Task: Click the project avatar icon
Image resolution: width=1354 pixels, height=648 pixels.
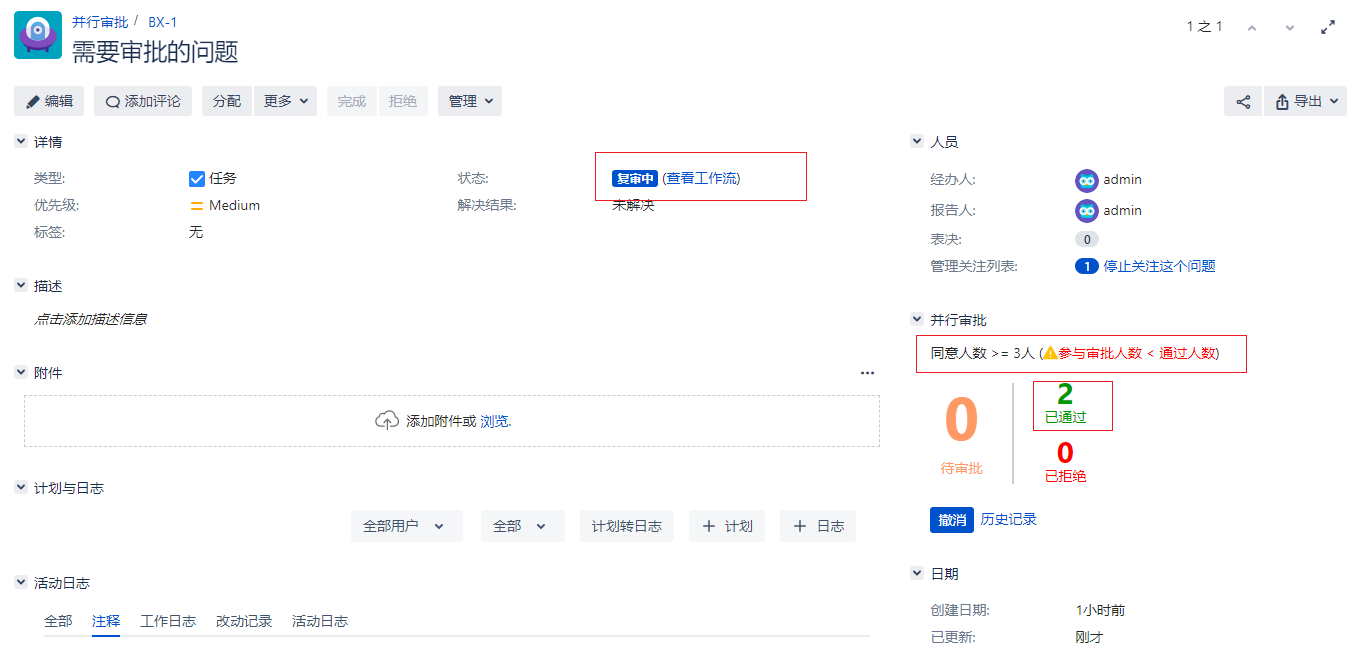Action: [38, 35]
